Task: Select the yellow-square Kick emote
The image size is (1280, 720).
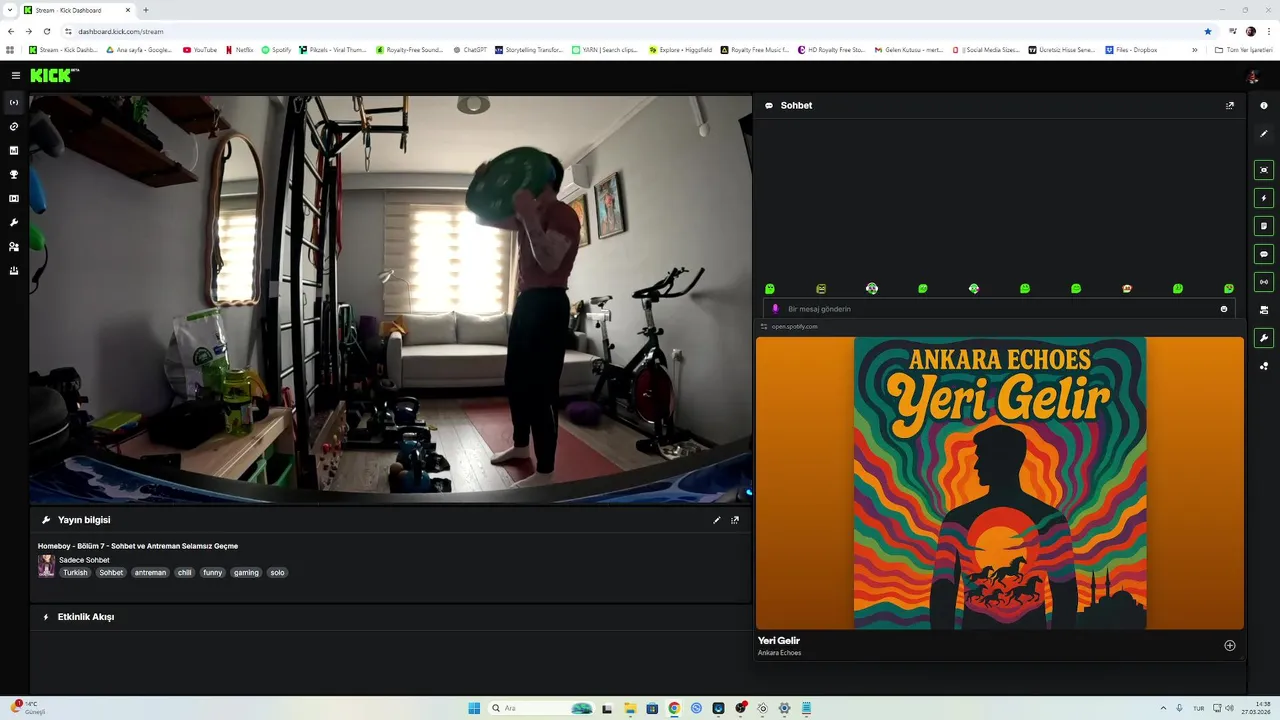Action: pos(821,289)
